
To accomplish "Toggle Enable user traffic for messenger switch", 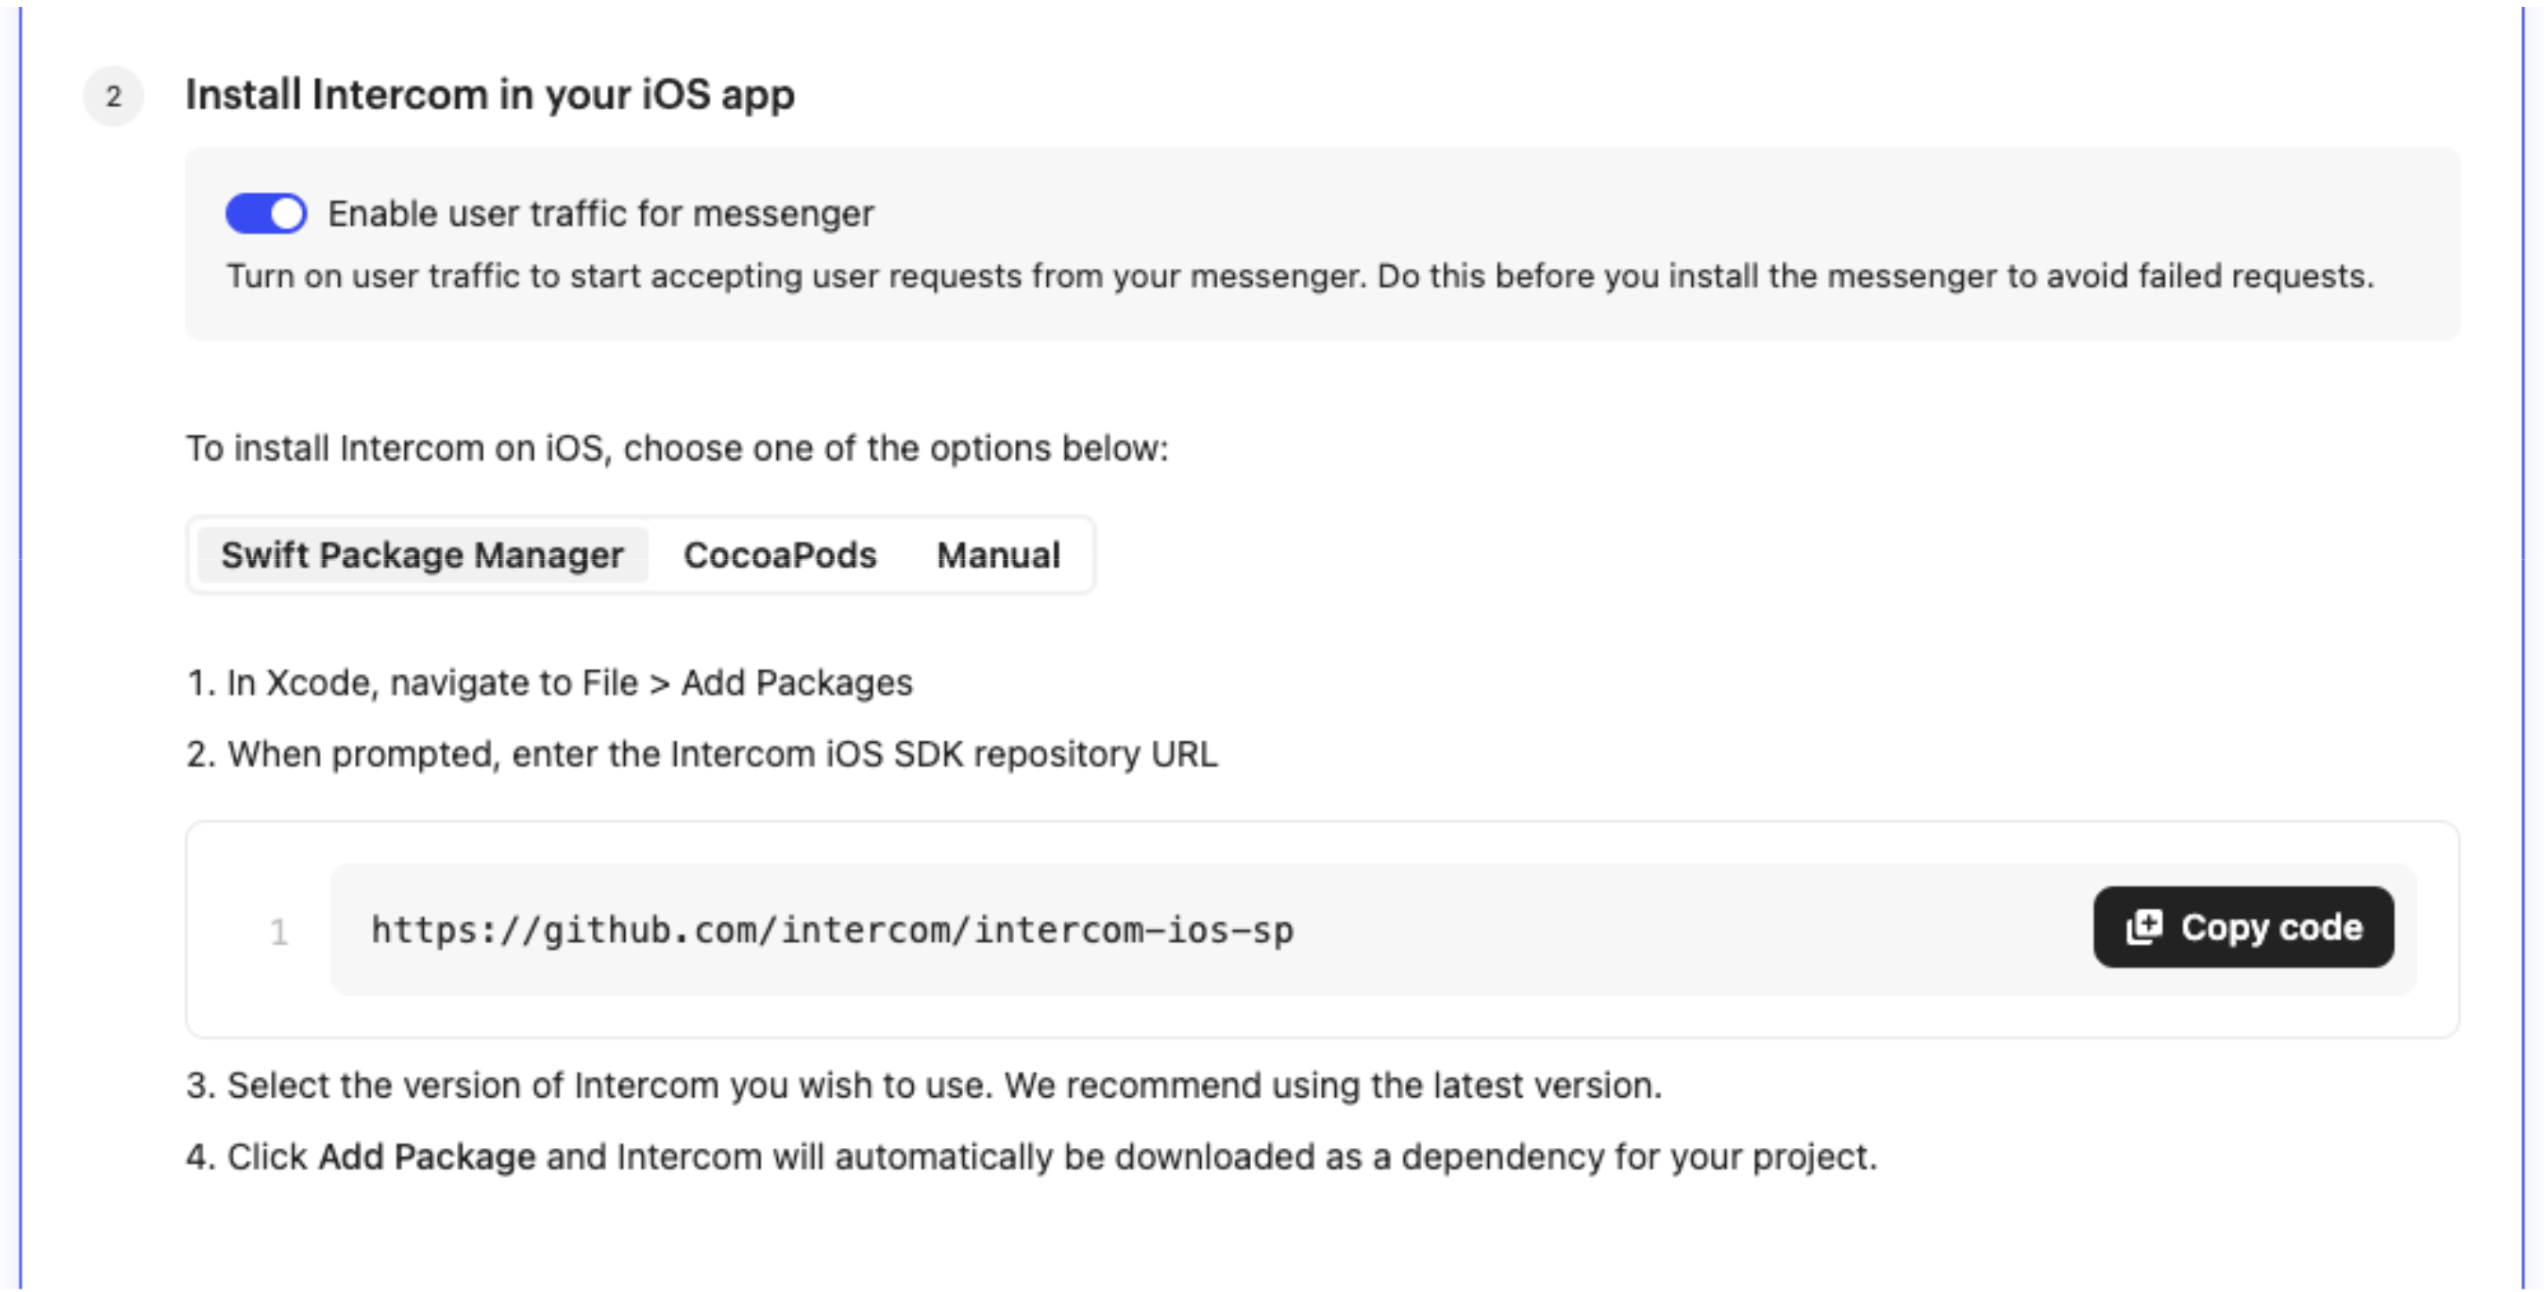I will coord(266,213).
